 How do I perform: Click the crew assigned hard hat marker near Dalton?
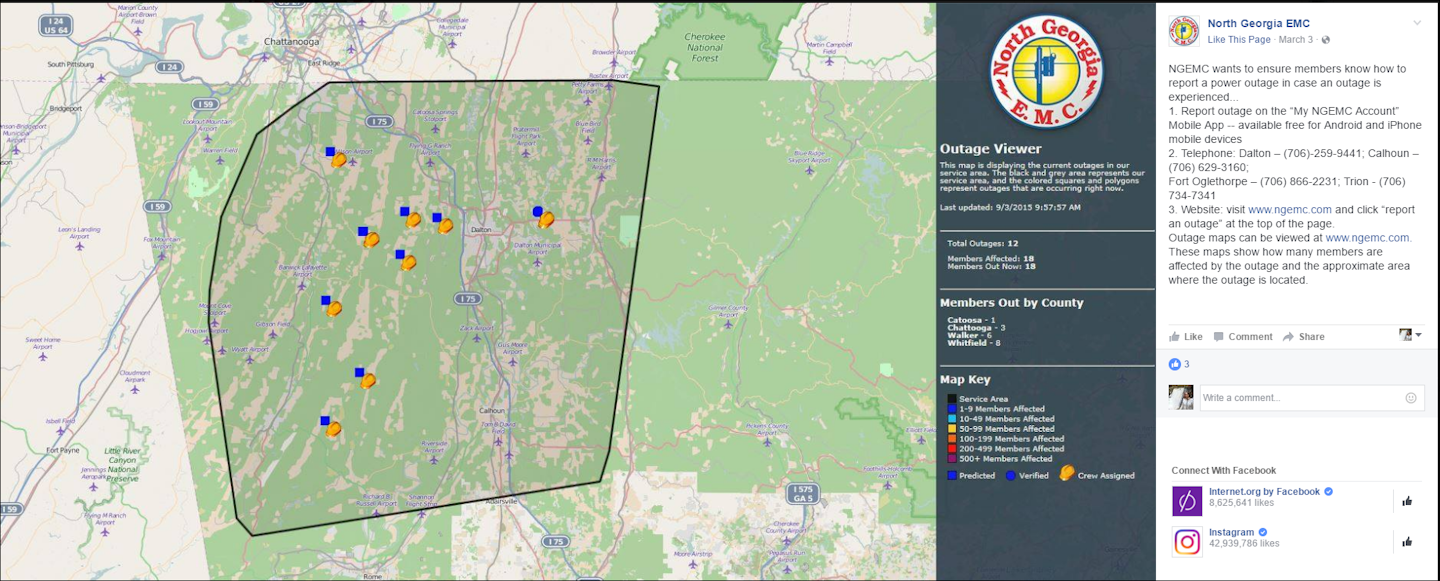coord(447,227)
